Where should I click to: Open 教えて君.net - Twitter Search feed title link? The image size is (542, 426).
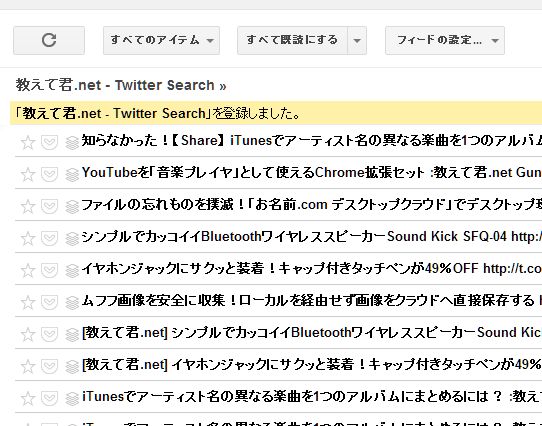pos(121,85)
